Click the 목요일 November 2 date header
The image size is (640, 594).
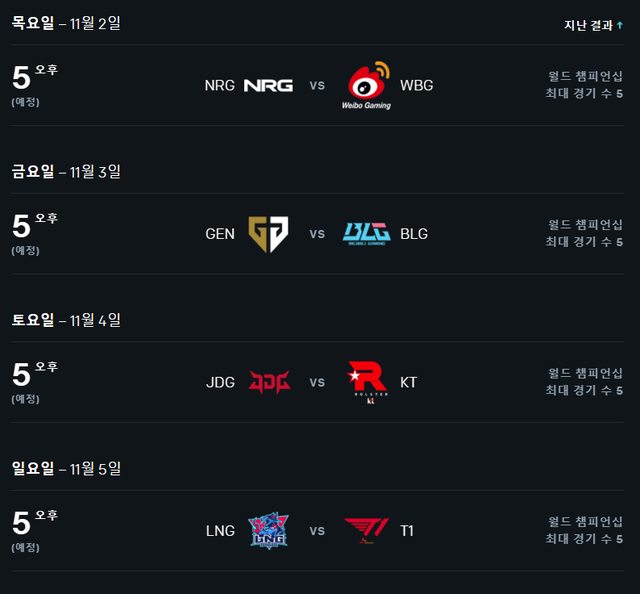pos(66,23)
